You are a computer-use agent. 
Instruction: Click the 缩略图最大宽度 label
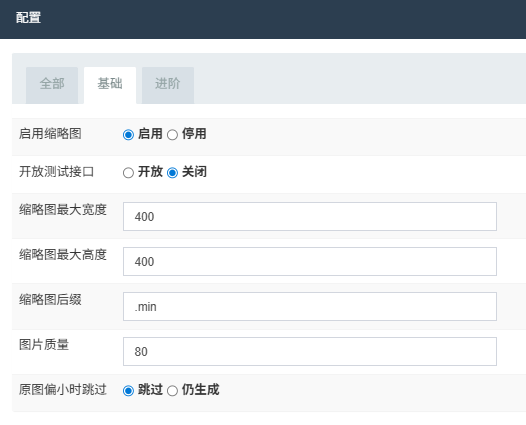point(63,210)
